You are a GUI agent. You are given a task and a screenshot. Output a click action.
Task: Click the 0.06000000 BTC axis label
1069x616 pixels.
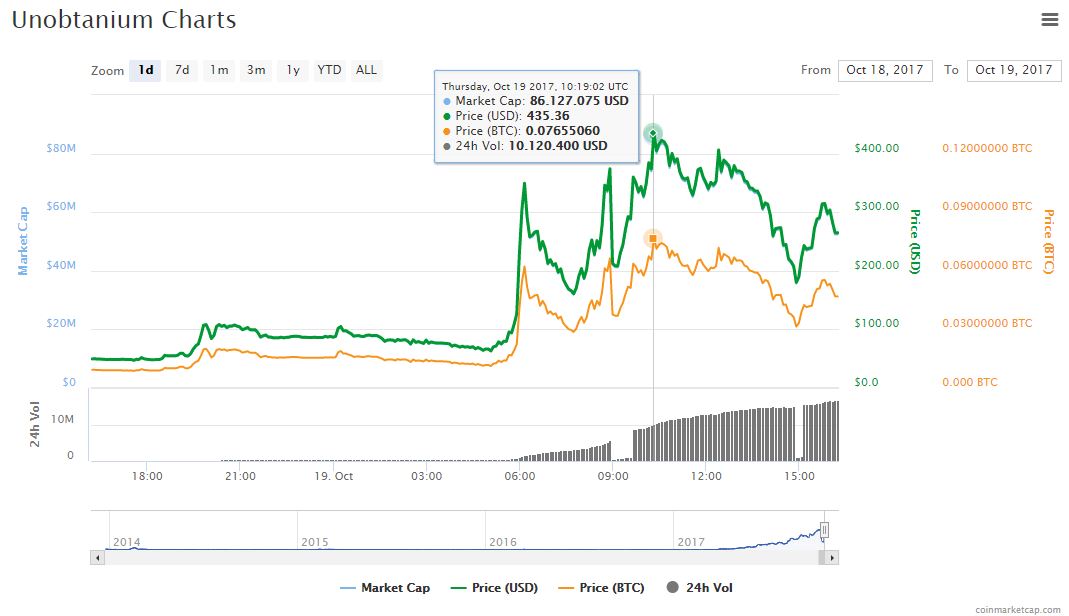pos(987,265)
